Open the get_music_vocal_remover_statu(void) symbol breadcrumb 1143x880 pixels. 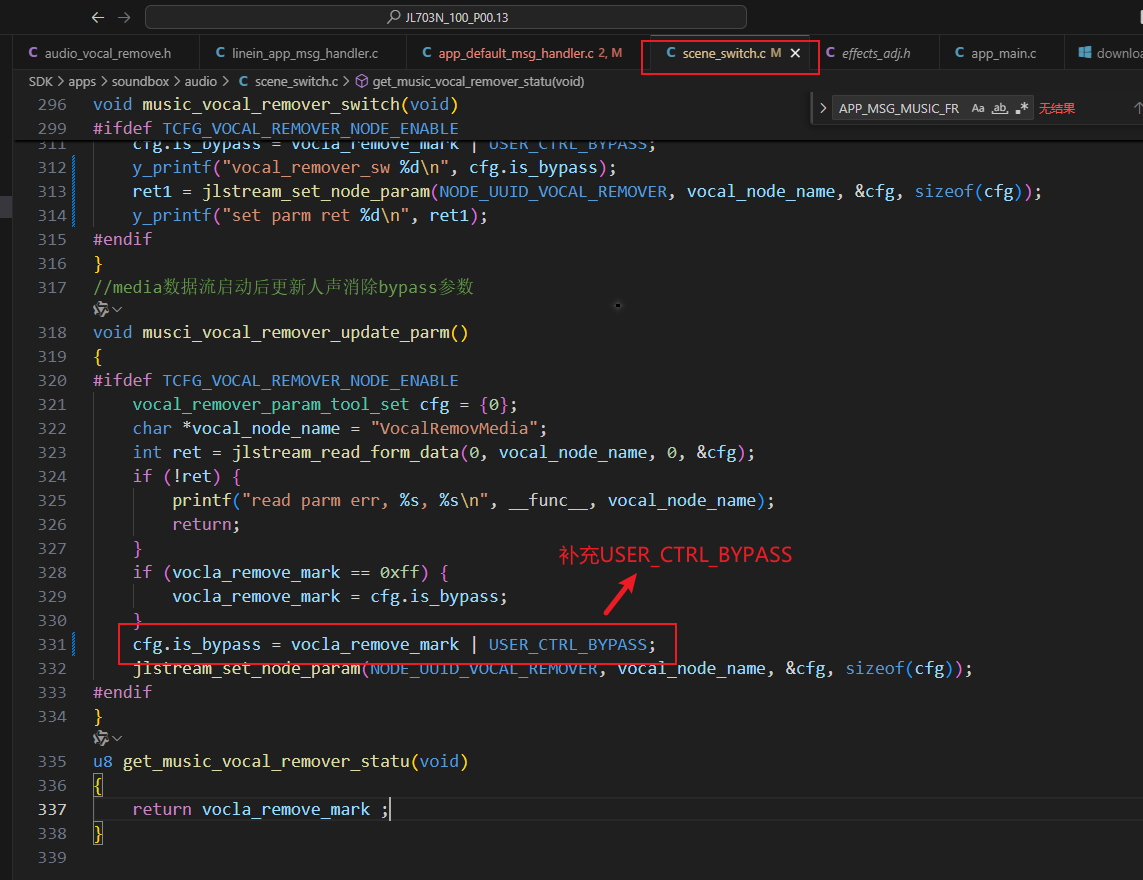tap(470, 82)
